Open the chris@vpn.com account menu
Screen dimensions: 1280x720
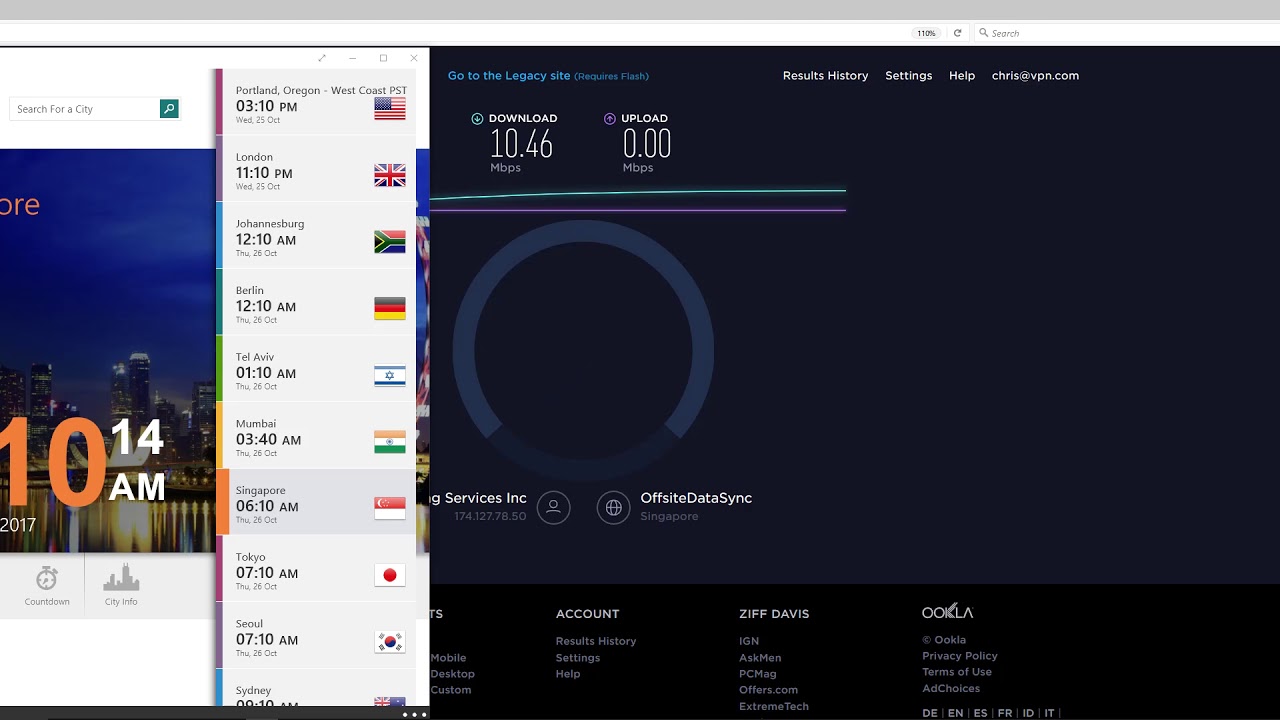click(1035, 76)
